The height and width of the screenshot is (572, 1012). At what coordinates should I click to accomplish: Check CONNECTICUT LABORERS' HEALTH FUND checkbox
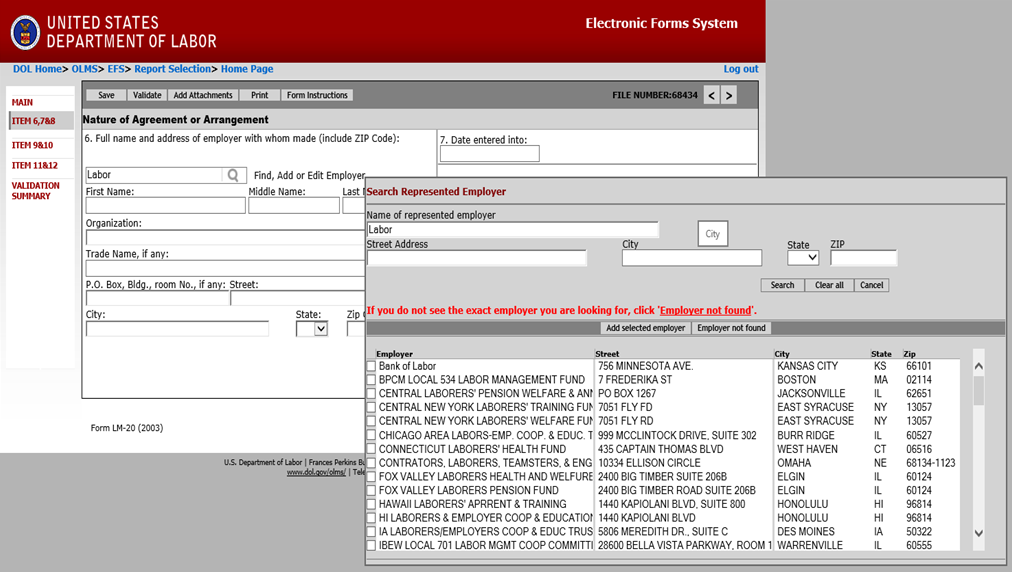[371, 449]
